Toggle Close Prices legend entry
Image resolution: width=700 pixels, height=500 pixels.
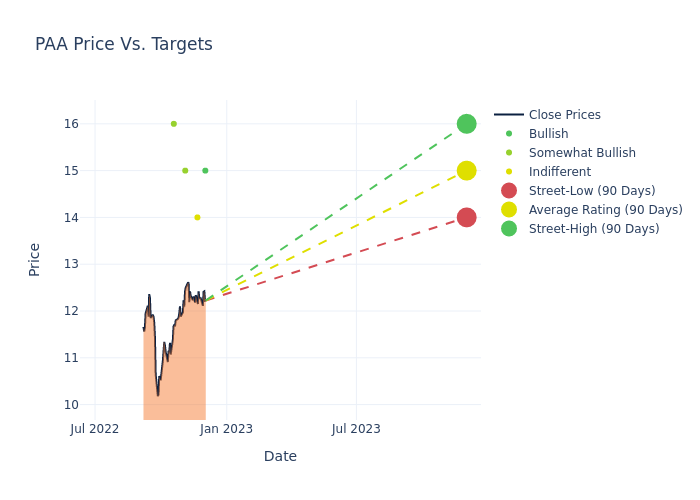point(564,115)
